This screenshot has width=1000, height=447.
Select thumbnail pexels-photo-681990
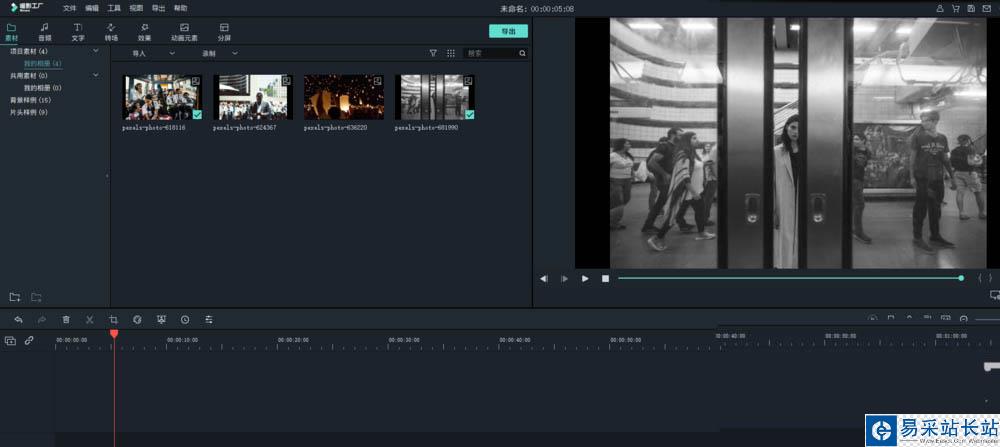[434, 97]
